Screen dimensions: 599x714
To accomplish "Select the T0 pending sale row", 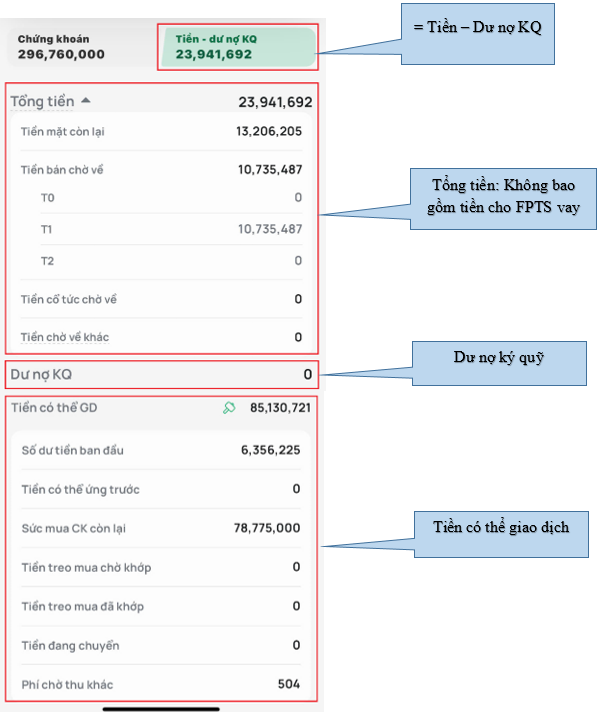I will point(171,198).
